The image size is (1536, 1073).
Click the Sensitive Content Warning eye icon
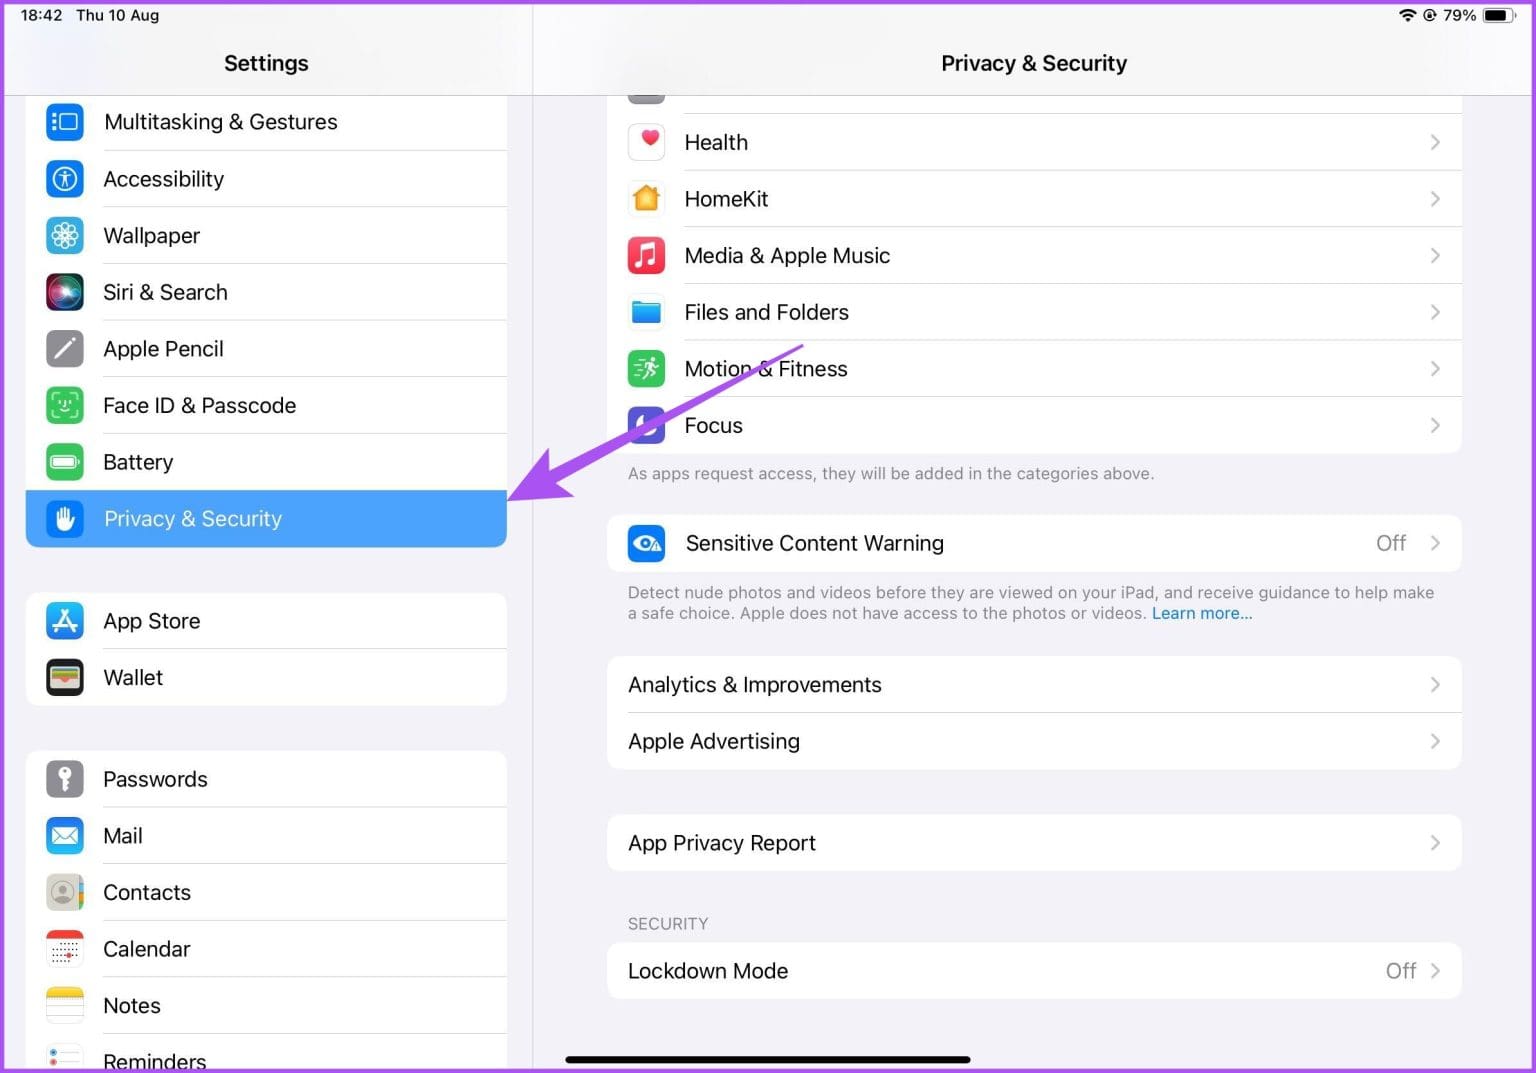646,543
